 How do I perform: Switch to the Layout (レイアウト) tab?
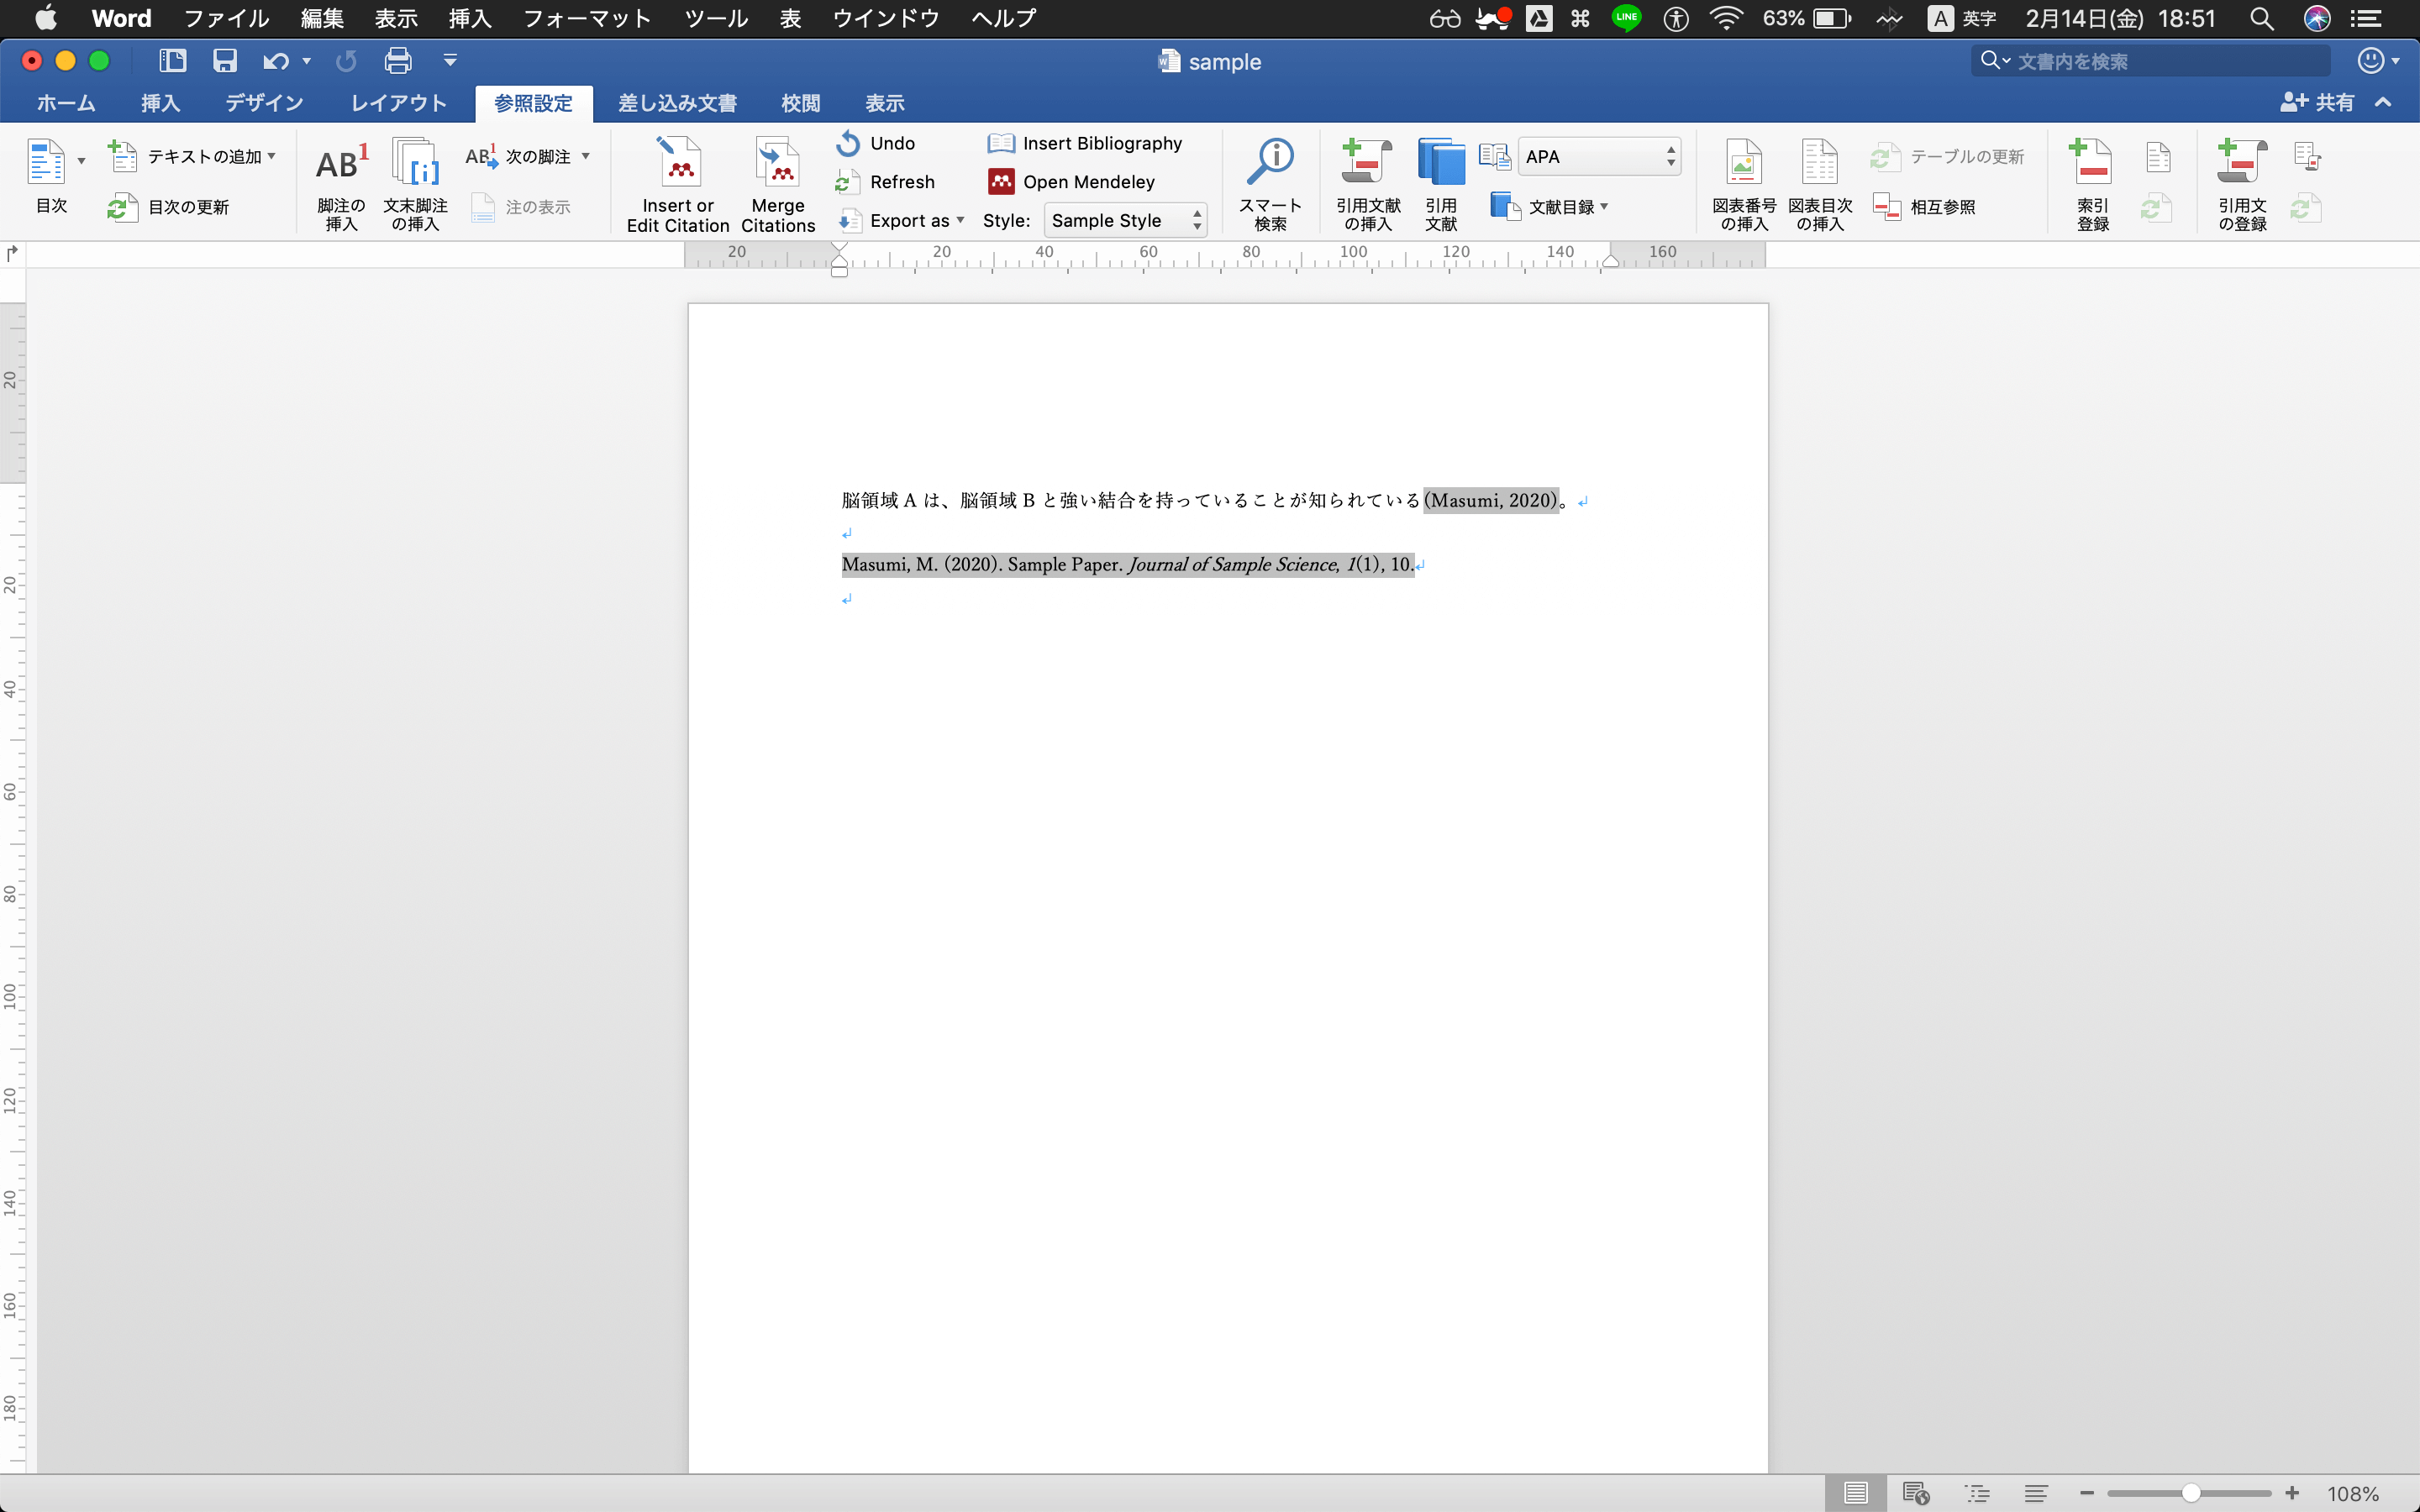tap(399, 103)
